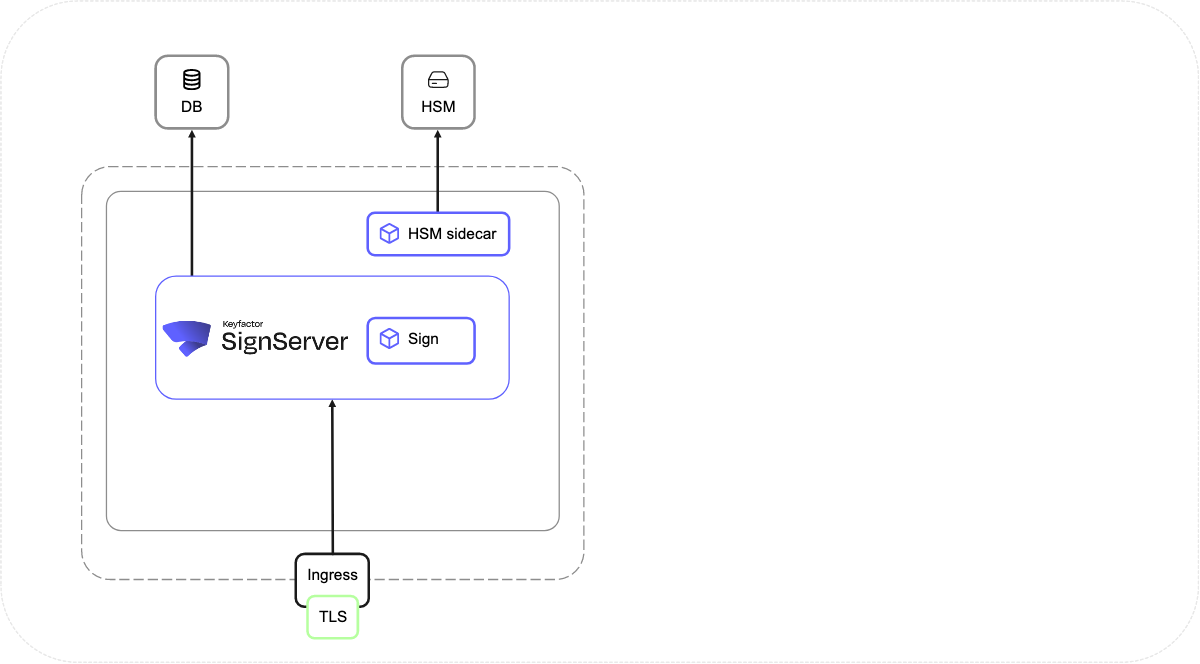This screenshot has height=664, width=1200.
Task: Select the HSM node card
Action: click(437, 92)
